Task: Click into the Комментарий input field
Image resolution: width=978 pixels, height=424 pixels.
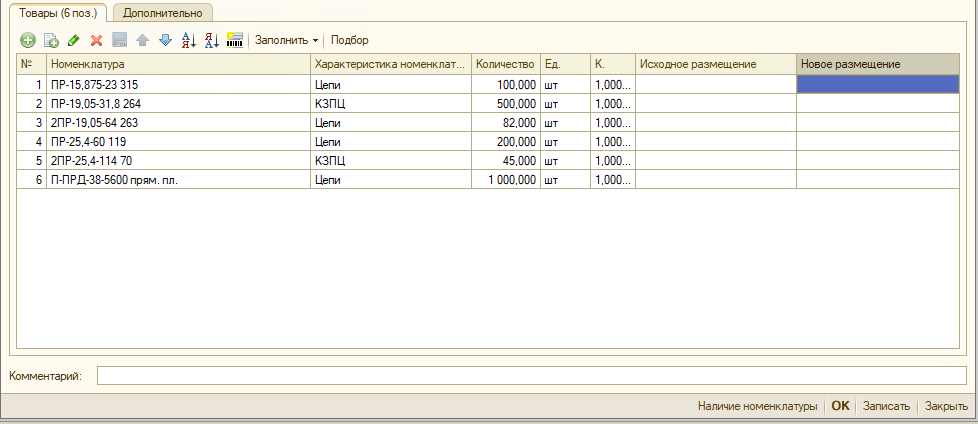Action: pyautogui.click(x=531, y=376)
